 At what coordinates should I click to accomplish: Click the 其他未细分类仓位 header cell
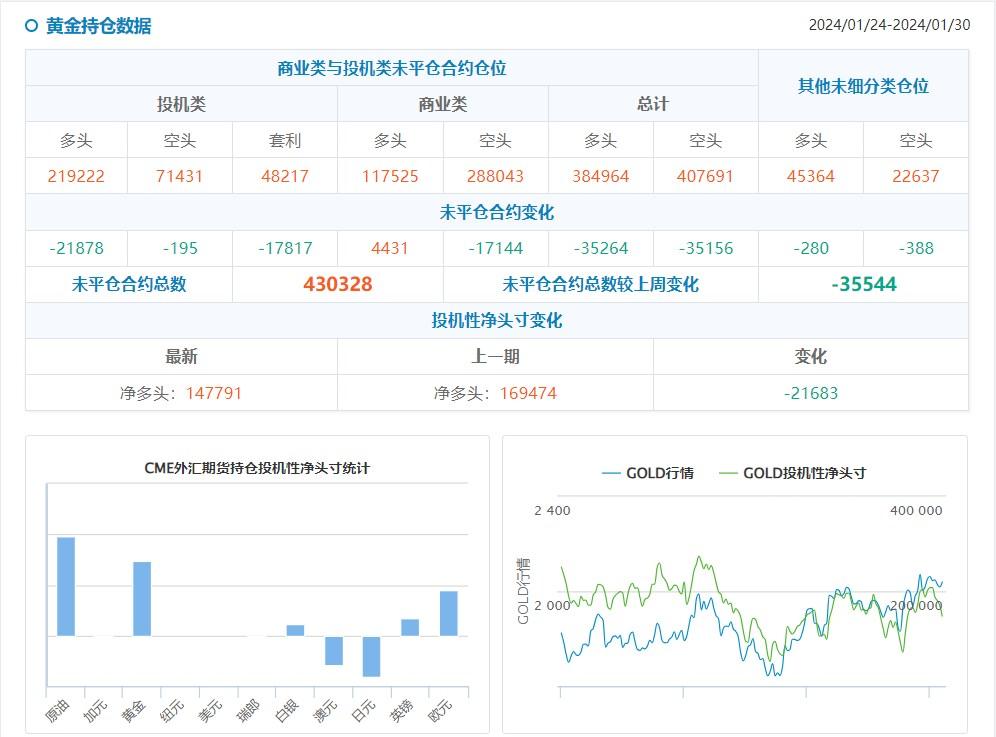point(863,86)
